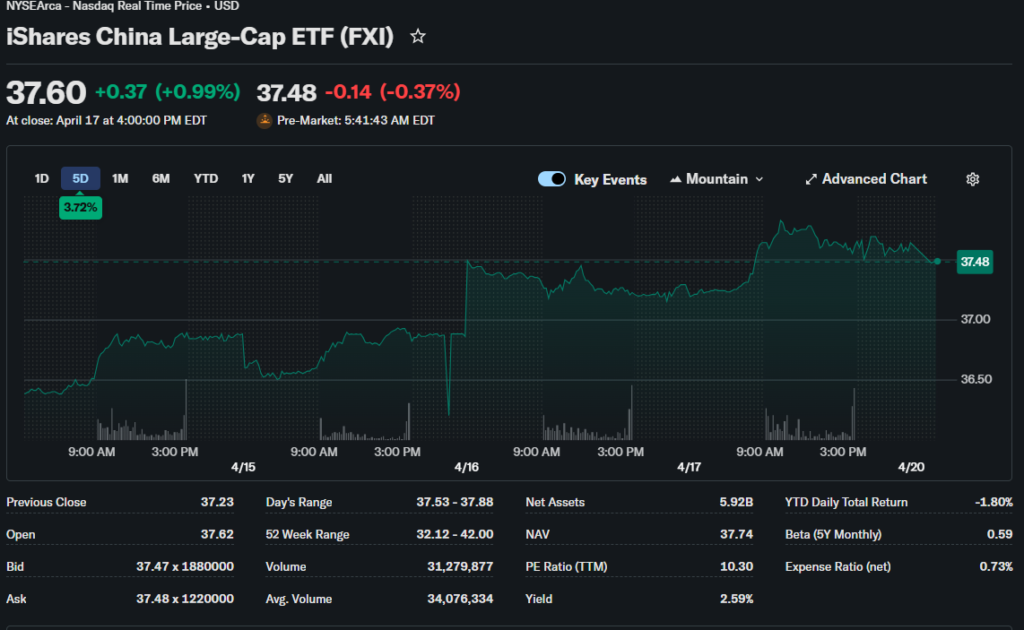Choose the 1Y chart range
Viewport: 1024px width, 630px height.
pyautogui.click(x=248, y=179)
